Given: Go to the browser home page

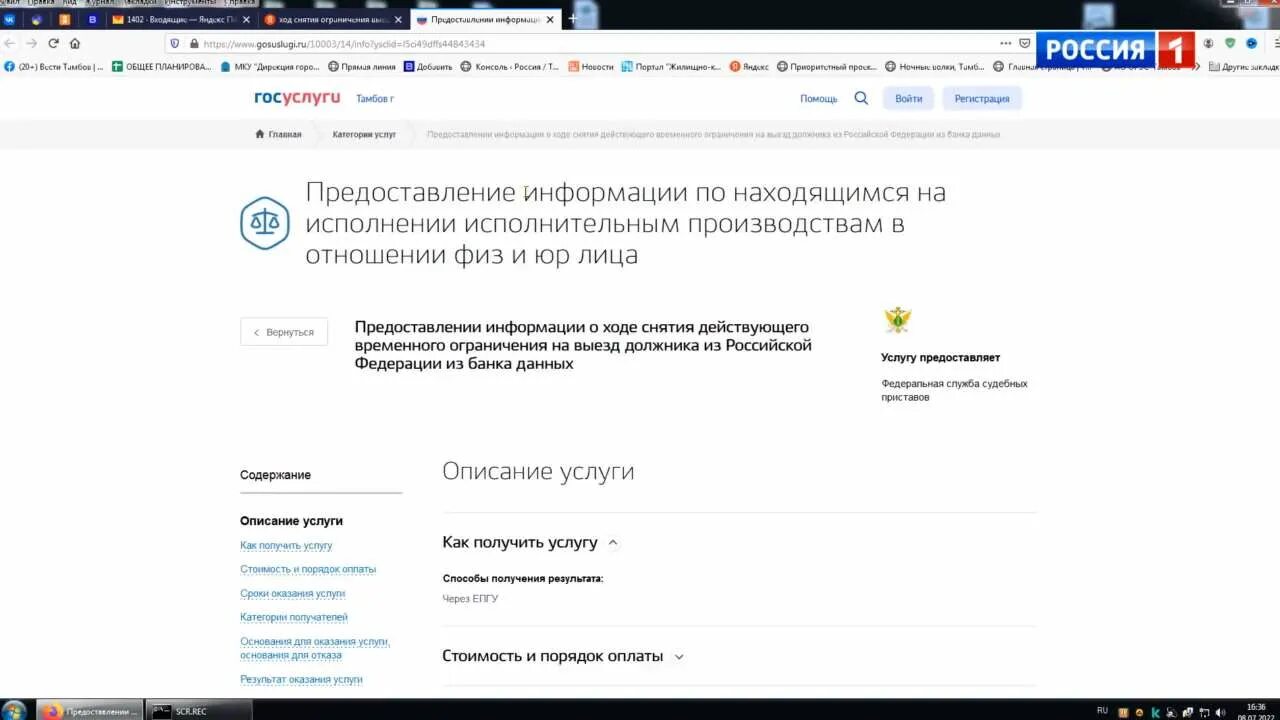Looking at the screenshot, I should click(75, 43).
